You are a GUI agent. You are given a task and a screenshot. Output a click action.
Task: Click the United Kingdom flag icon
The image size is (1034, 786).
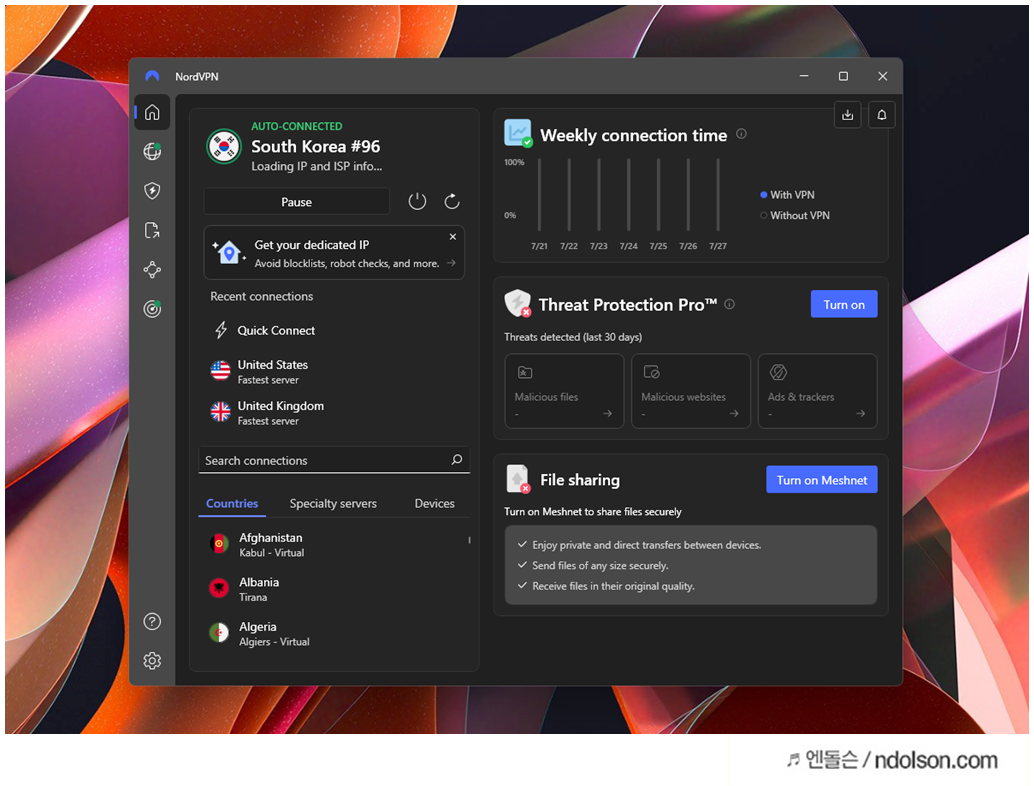pos(220,411)
